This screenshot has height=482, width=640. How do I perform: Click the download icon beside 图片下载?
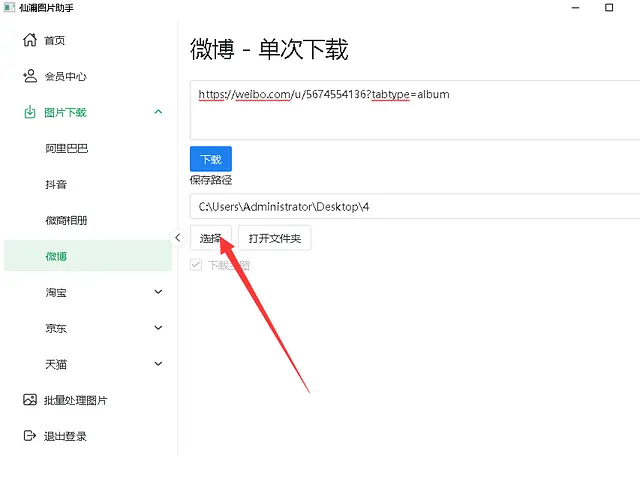30,112
